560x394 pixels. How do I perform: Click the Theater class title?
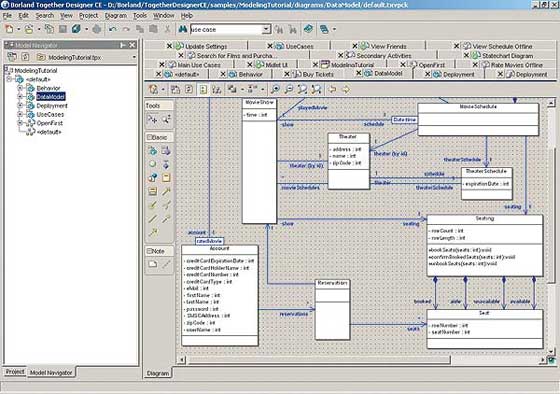348,137
